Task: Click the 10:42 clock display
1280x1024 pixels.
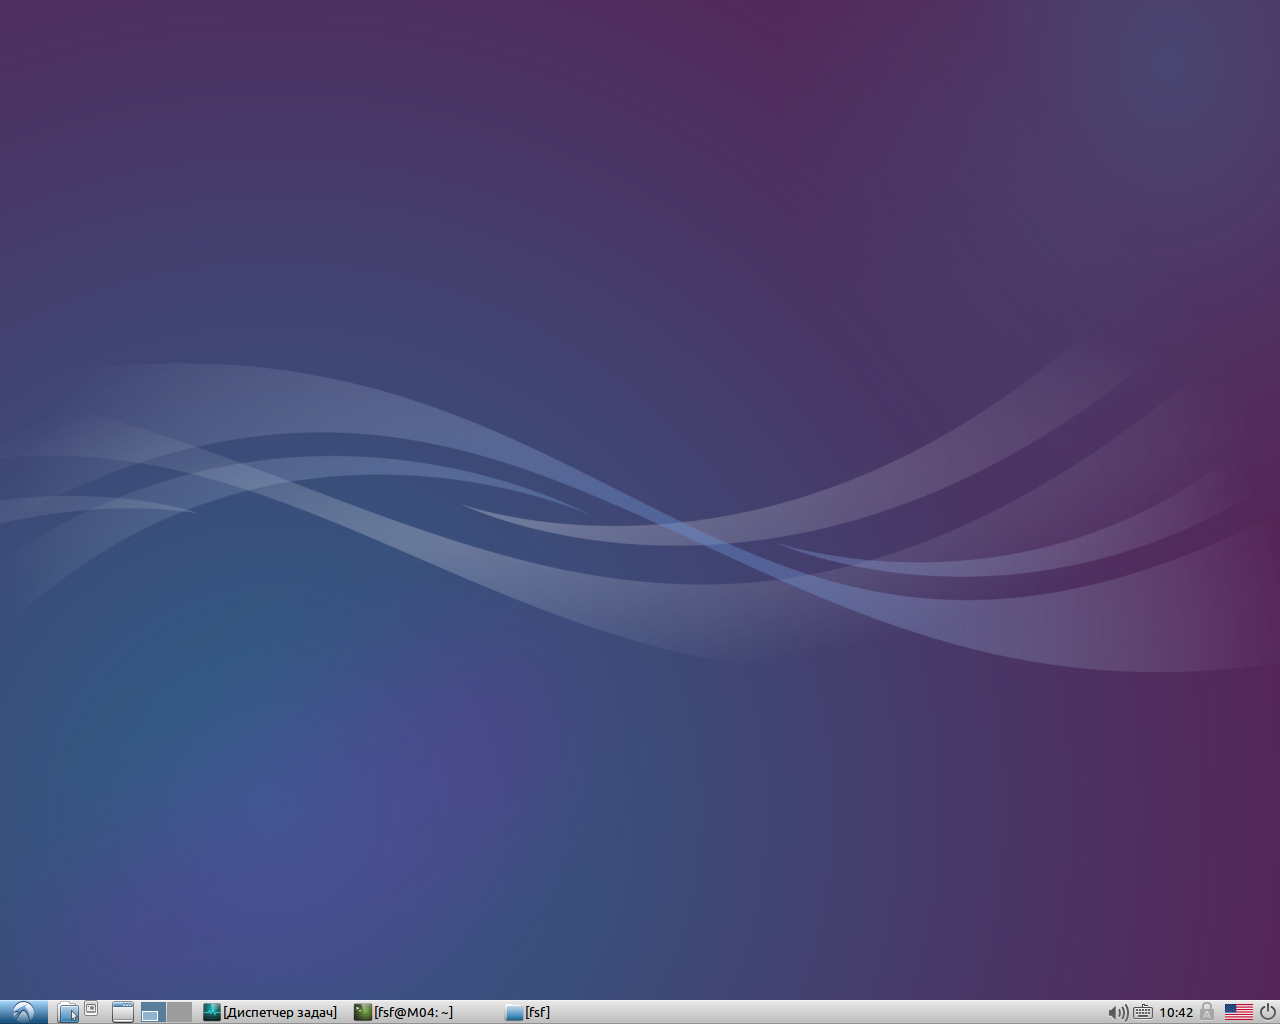Action: [x=1177, y=1012]
